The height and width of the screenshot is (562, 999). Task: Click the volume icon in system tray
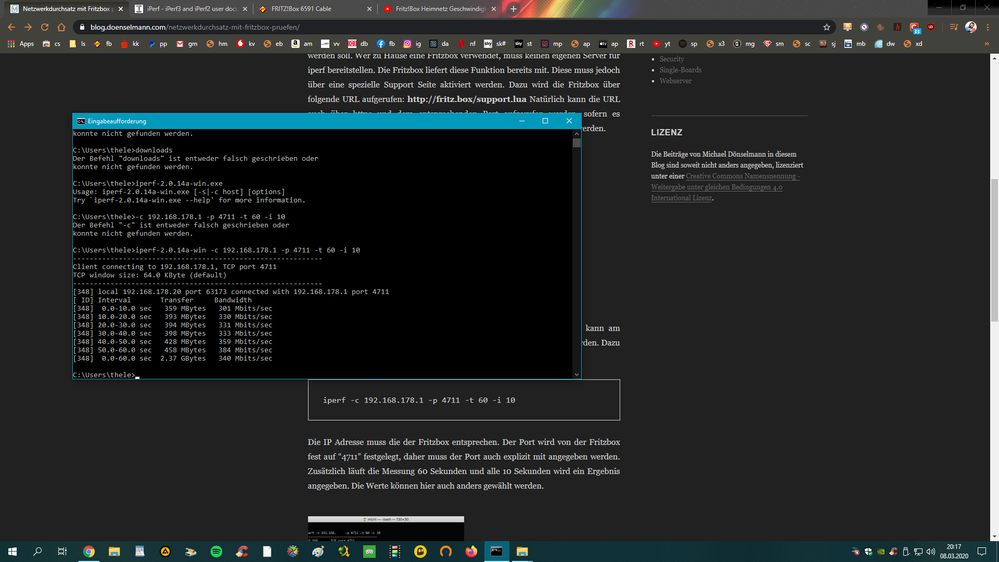click(930, 551)
